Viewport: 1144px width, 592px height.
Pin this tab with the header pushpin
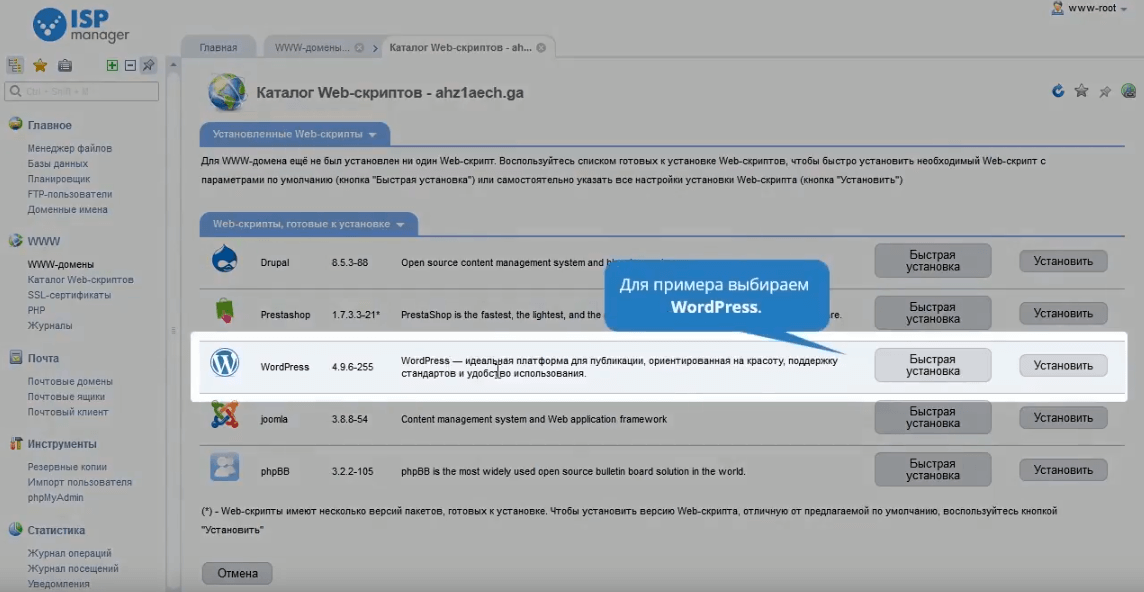(x=1105, y=92)
